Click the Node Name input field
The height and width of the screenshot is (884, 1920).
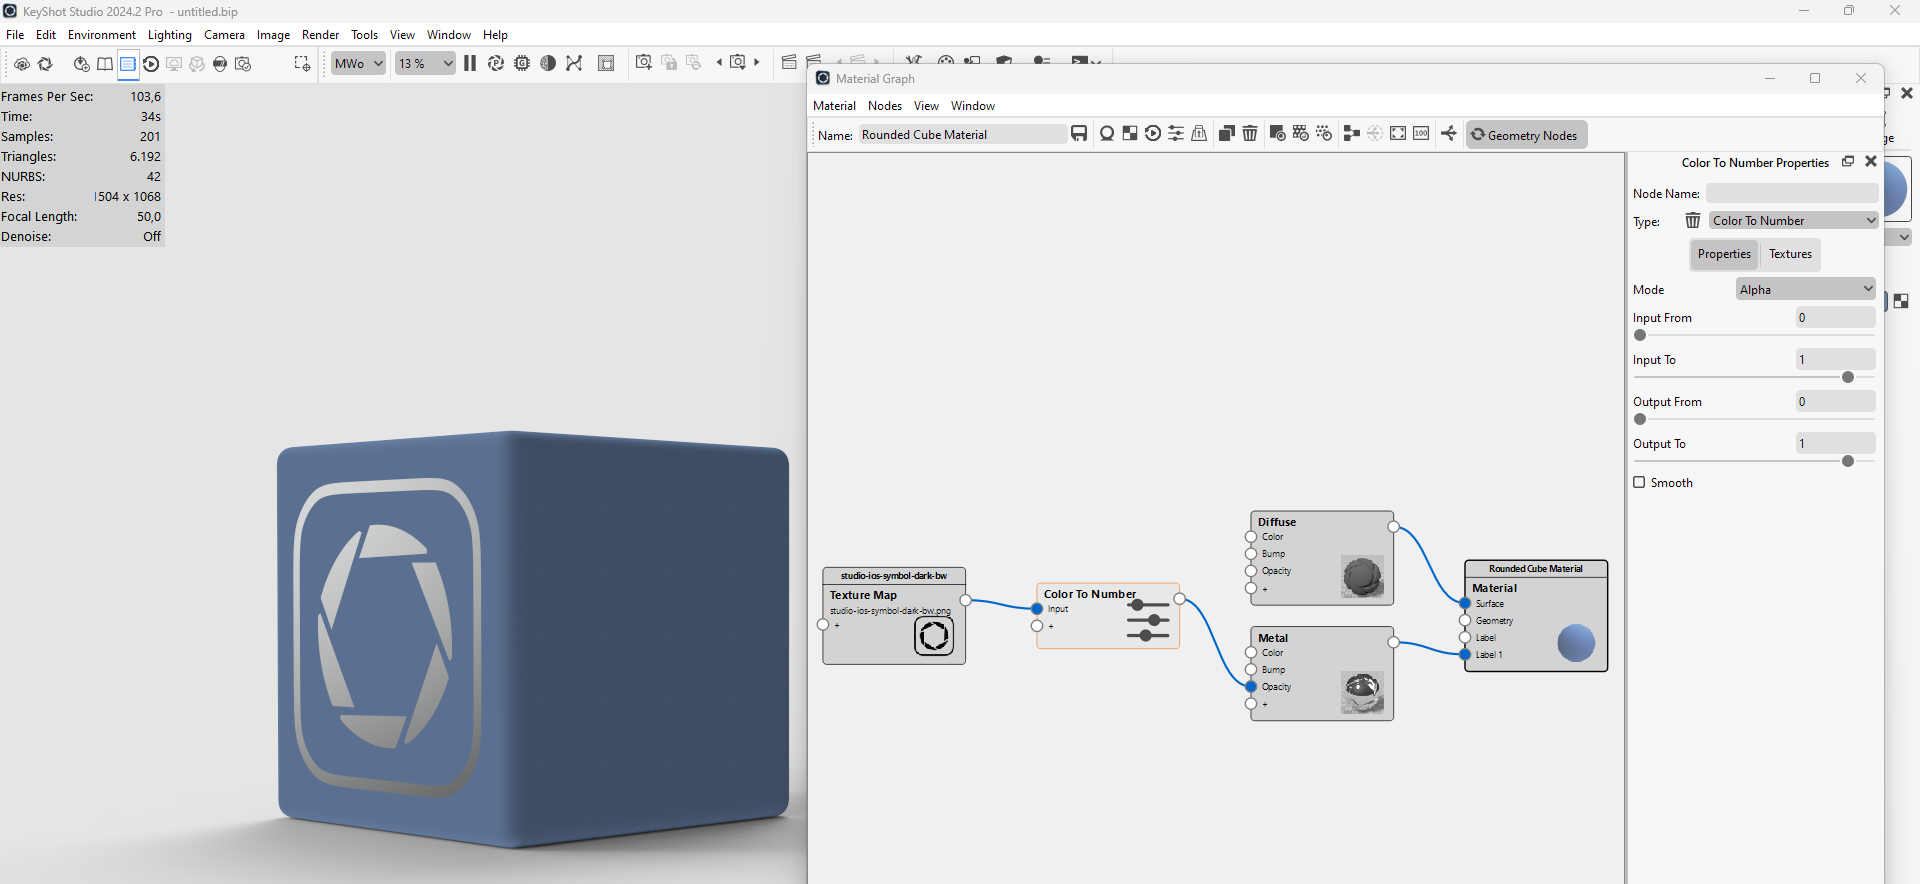pyautogui.click(x=1792, y=193)
